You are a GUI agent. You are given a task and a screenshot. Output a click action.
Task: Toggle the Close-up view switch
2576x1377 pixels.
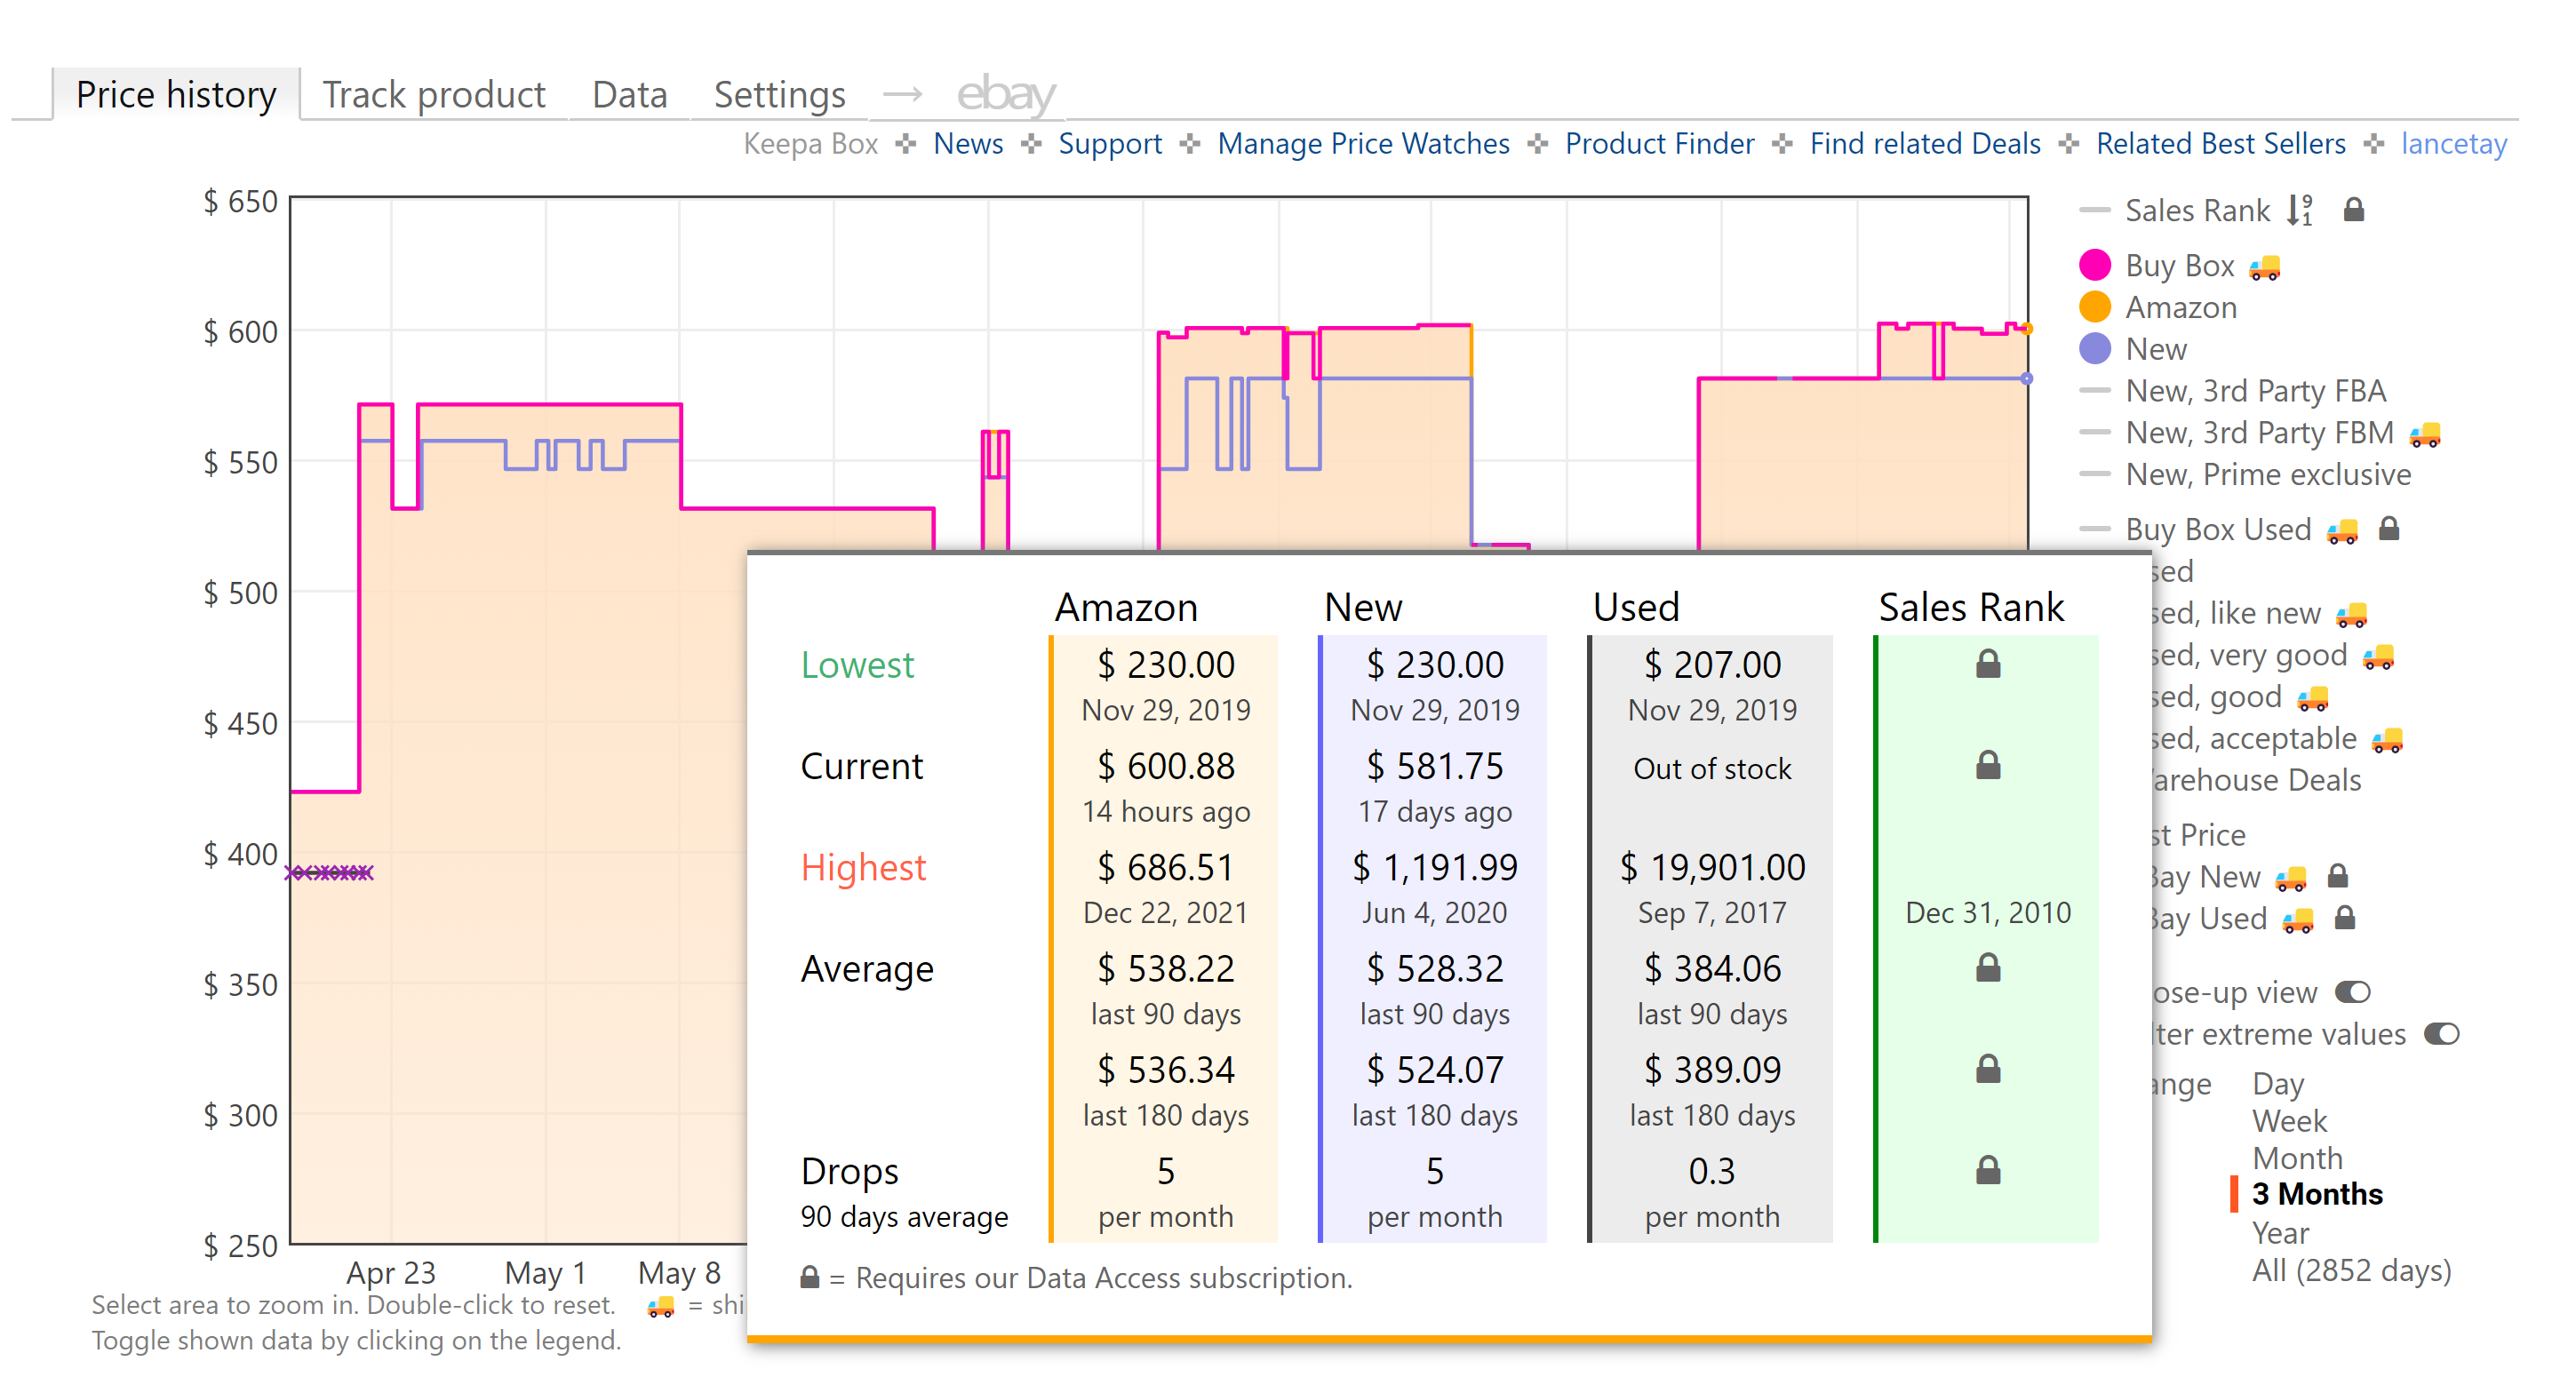[2352, 992]
